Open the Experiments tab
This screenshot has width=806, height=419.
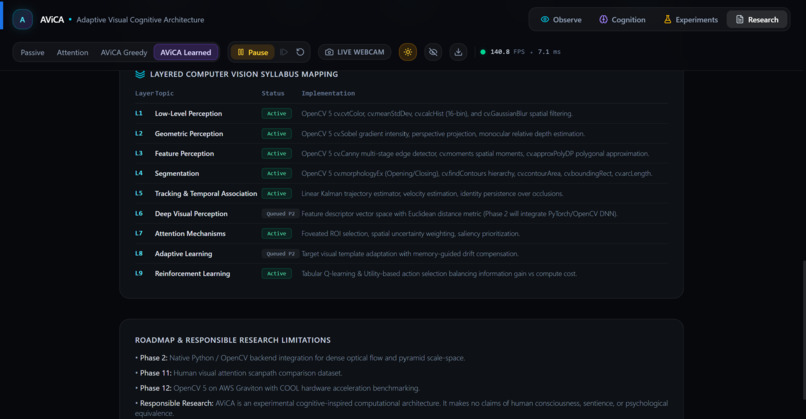[690, 20]
